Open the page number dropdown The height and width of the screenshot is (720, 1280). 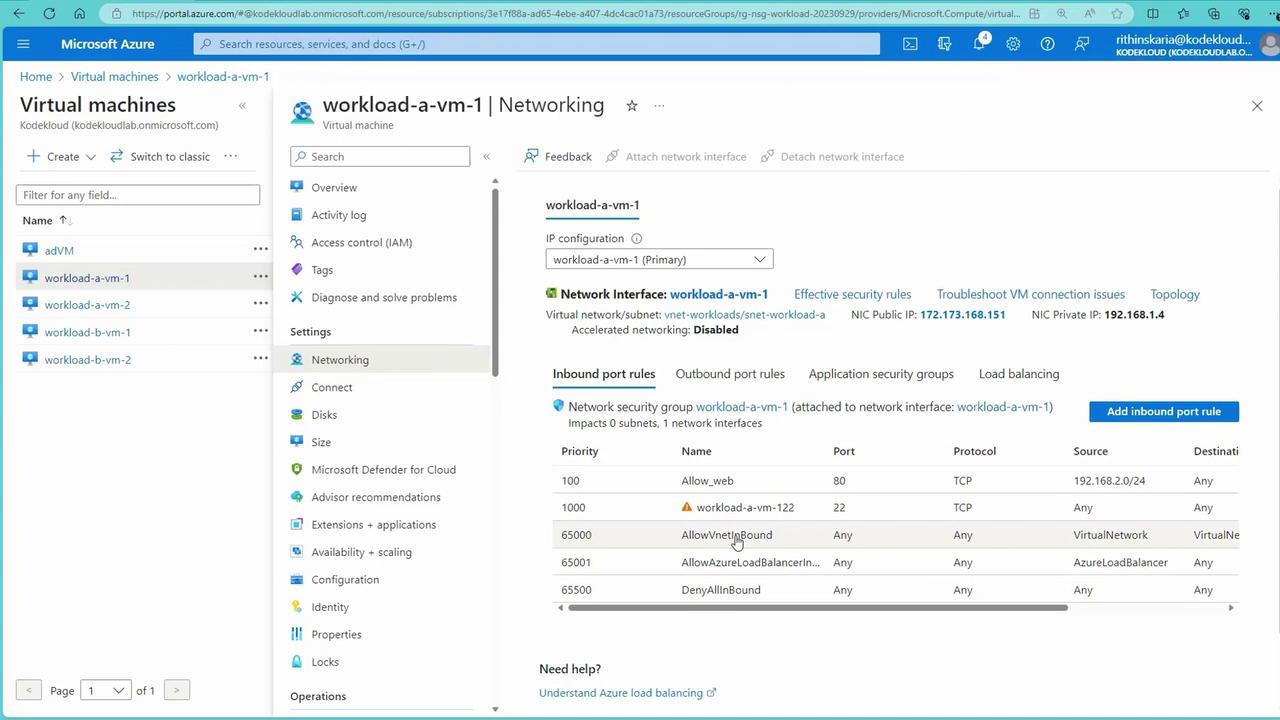tap(105, 690)
